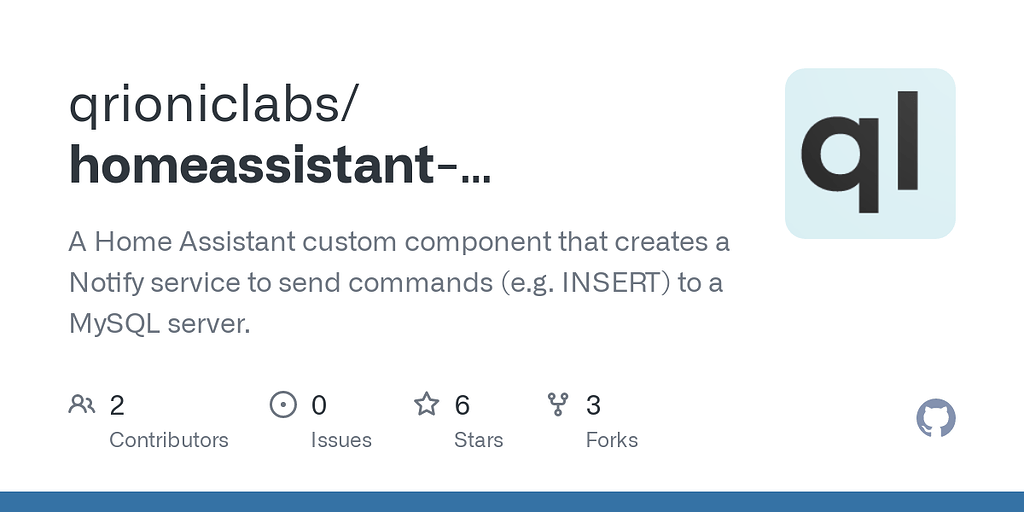Click the Contributors people icon
Image resolution: width=1024 pixels, height=512 pixels.
point(82,404)
